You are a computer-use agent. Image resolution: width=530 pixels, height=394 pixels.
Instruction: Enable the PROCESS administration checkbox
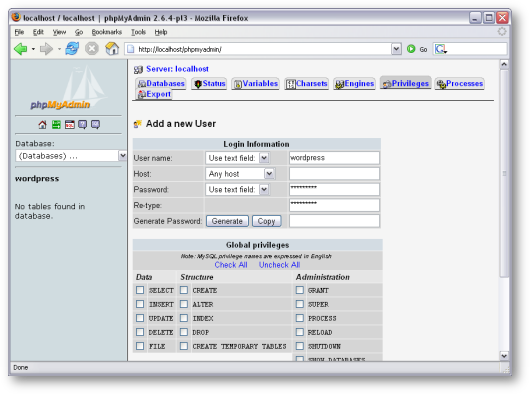300,318
